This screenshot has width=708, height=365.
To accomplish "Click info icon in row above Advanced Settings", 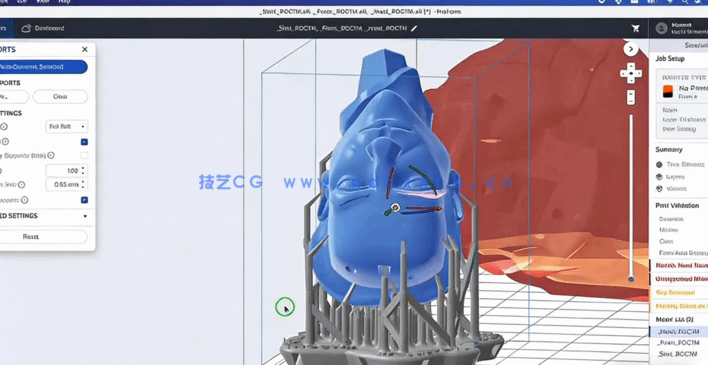I will tap(24, 200).
